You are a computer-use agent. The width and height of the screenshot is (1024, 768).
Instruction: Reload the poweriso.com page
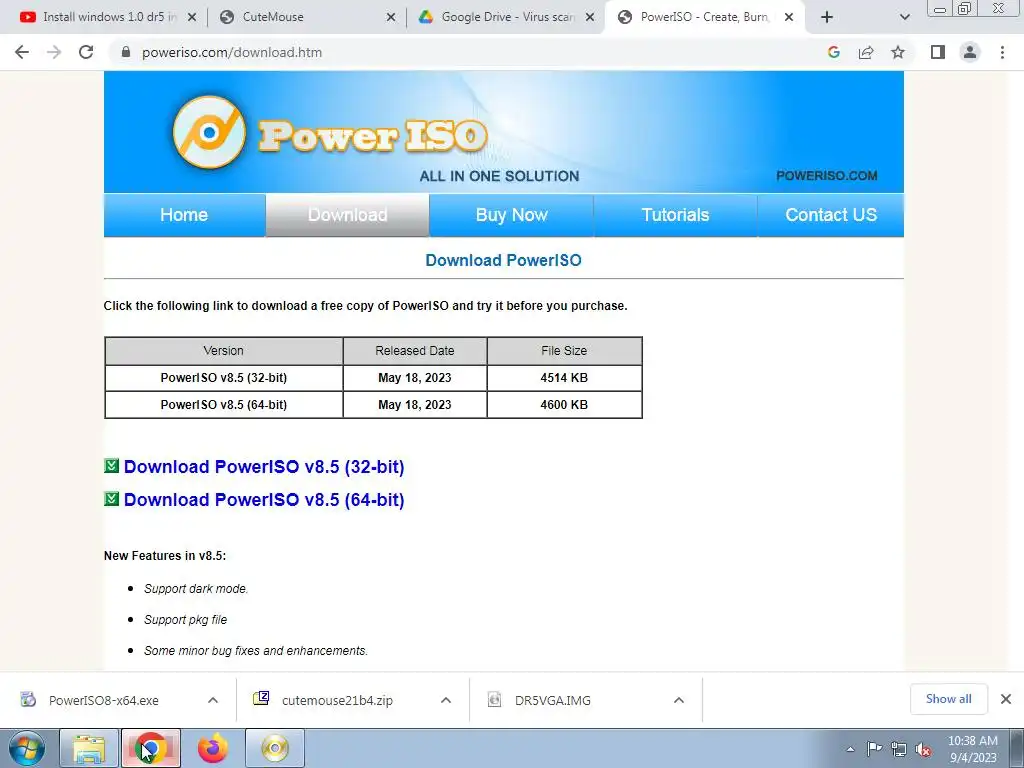86,52
